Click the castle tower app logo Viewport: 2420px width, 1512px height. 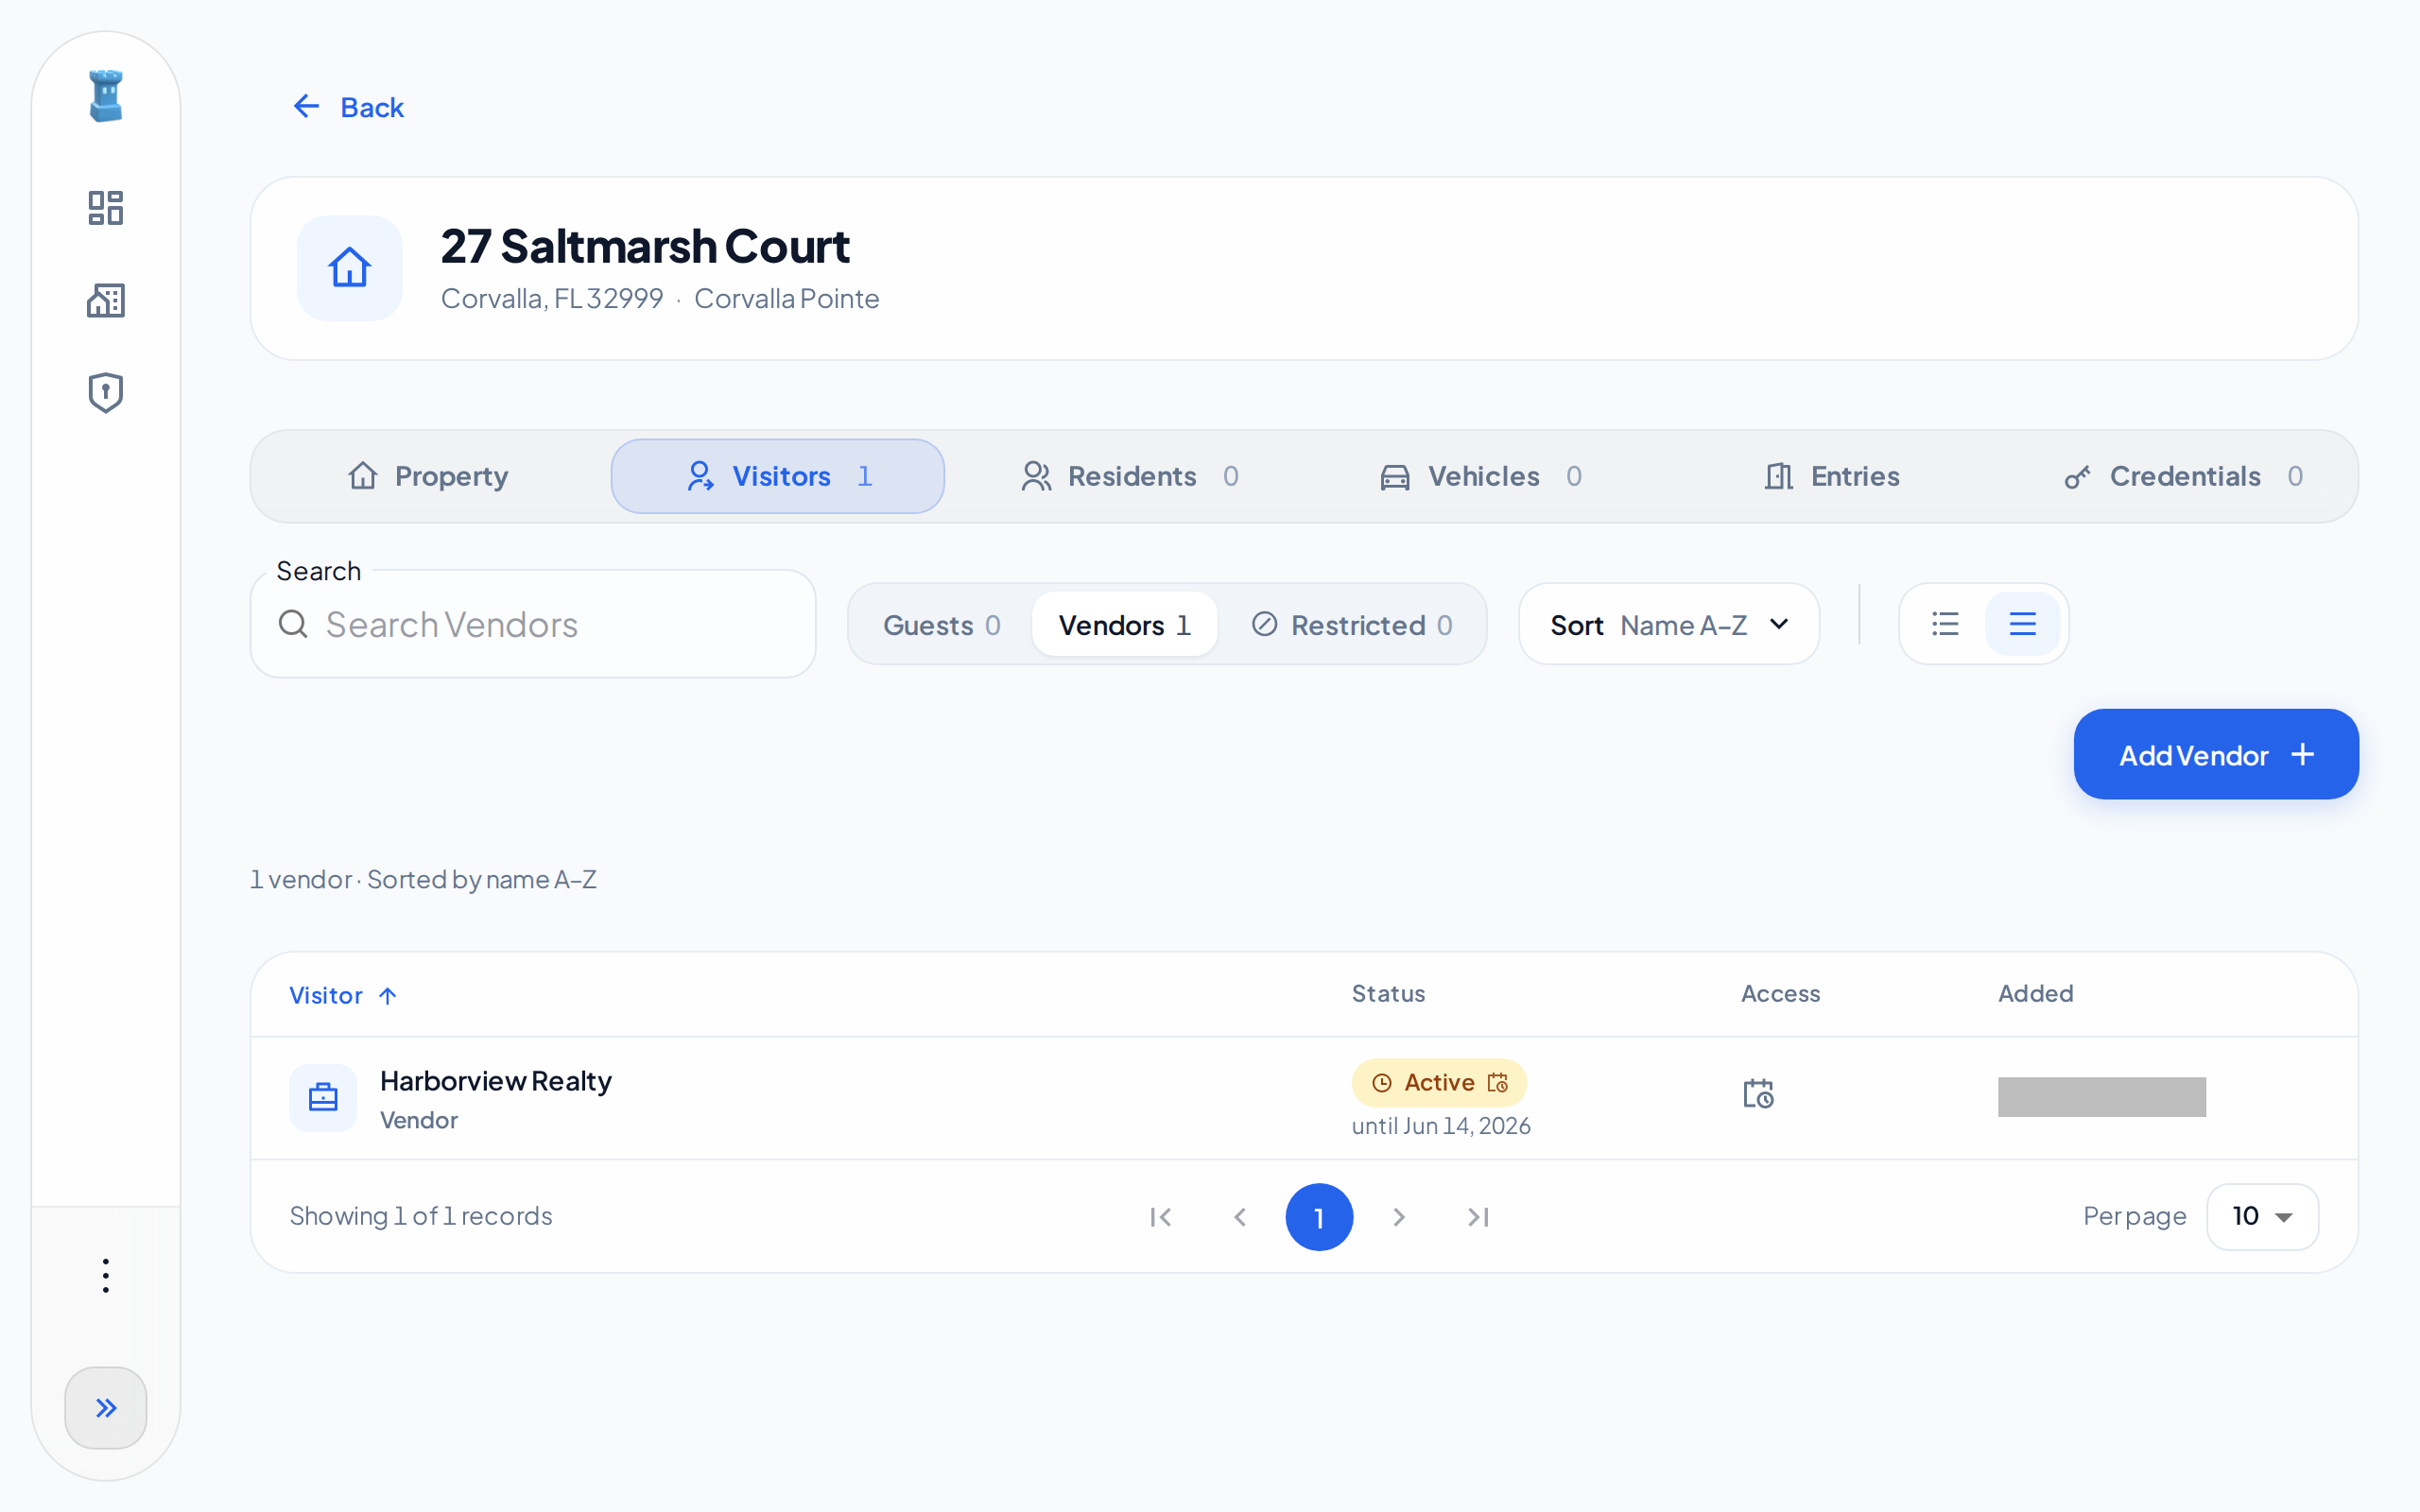pos(106,96)
